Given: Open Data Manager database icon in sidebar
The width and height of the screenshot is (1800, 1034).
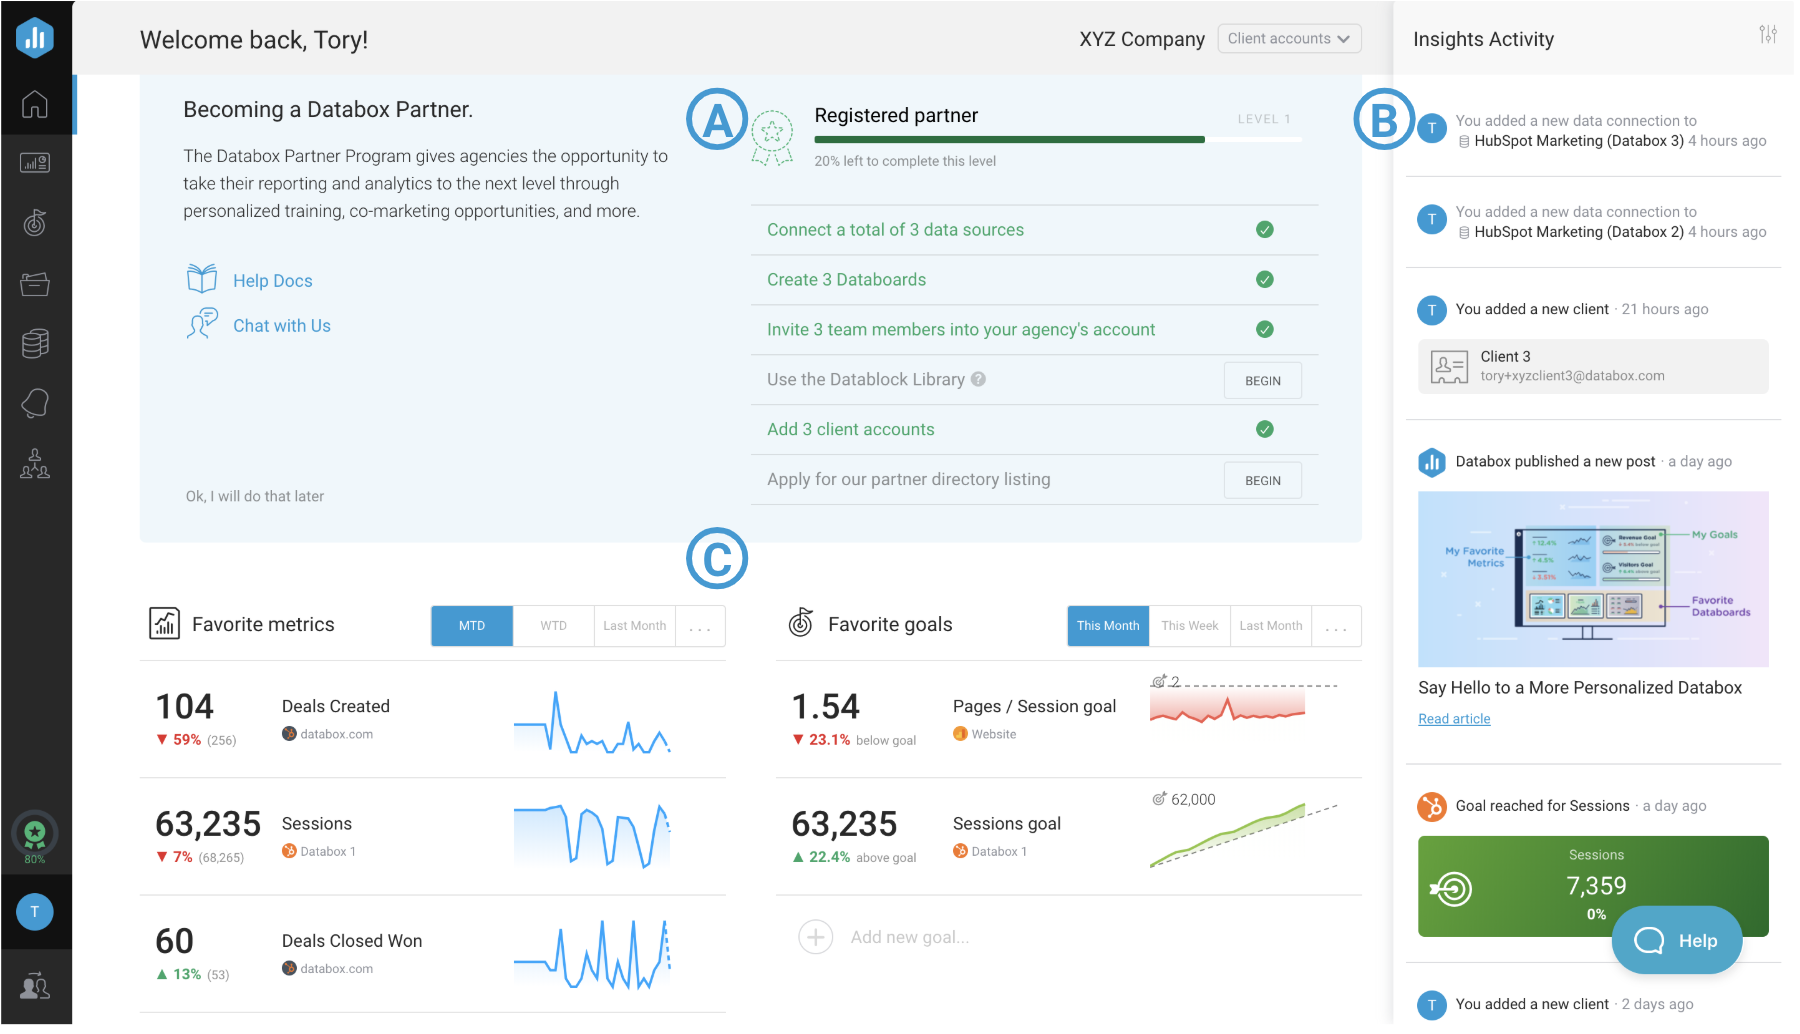Looking at the screenshot, I should (x=35, y=343).
